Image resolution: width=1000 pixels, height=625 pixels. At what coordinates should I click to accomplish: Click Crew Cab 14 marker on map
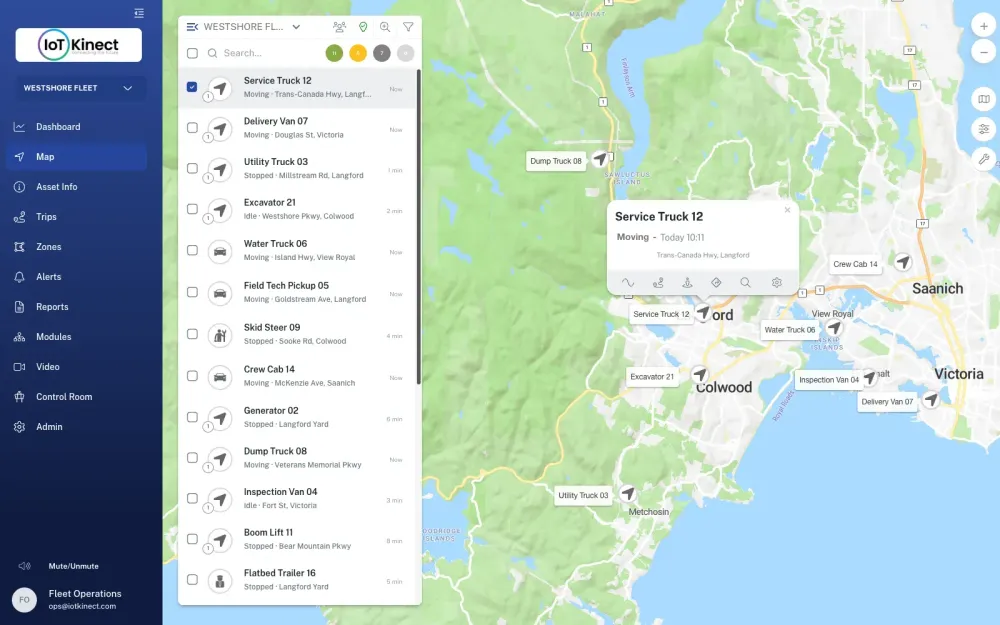click(x=902, y=261)
